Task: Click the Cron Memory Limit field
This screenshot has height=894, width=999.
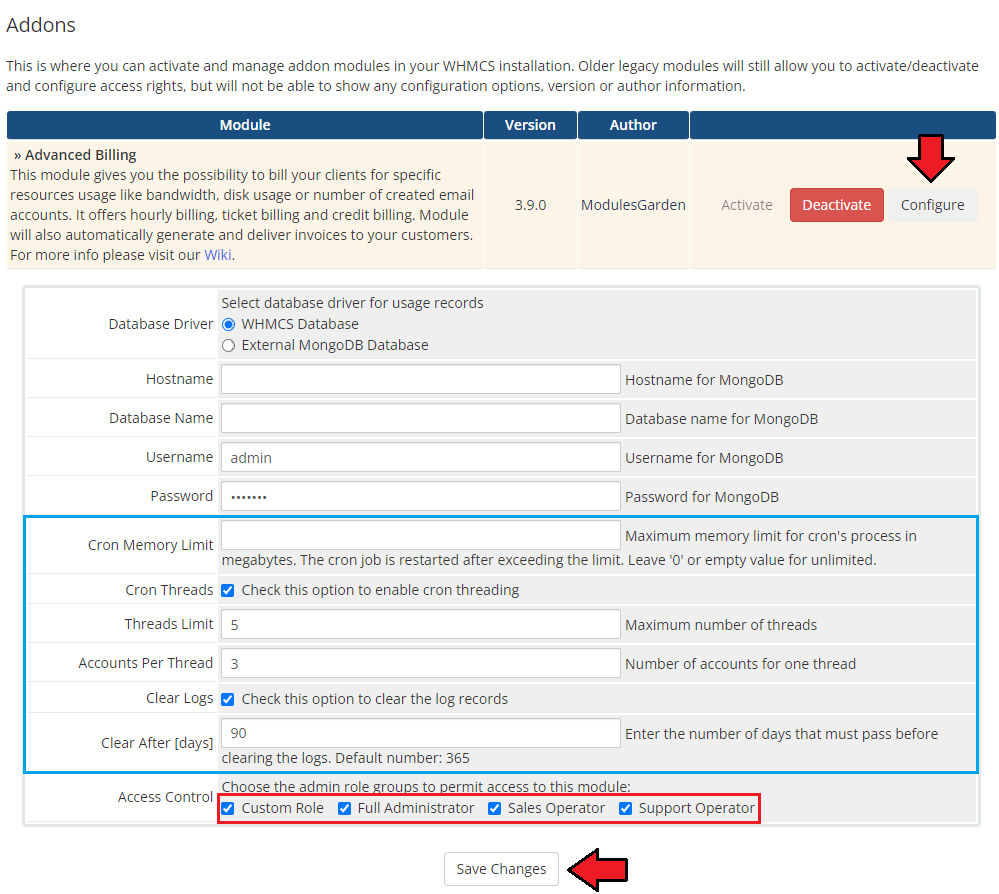Action: tap(420, 535)
